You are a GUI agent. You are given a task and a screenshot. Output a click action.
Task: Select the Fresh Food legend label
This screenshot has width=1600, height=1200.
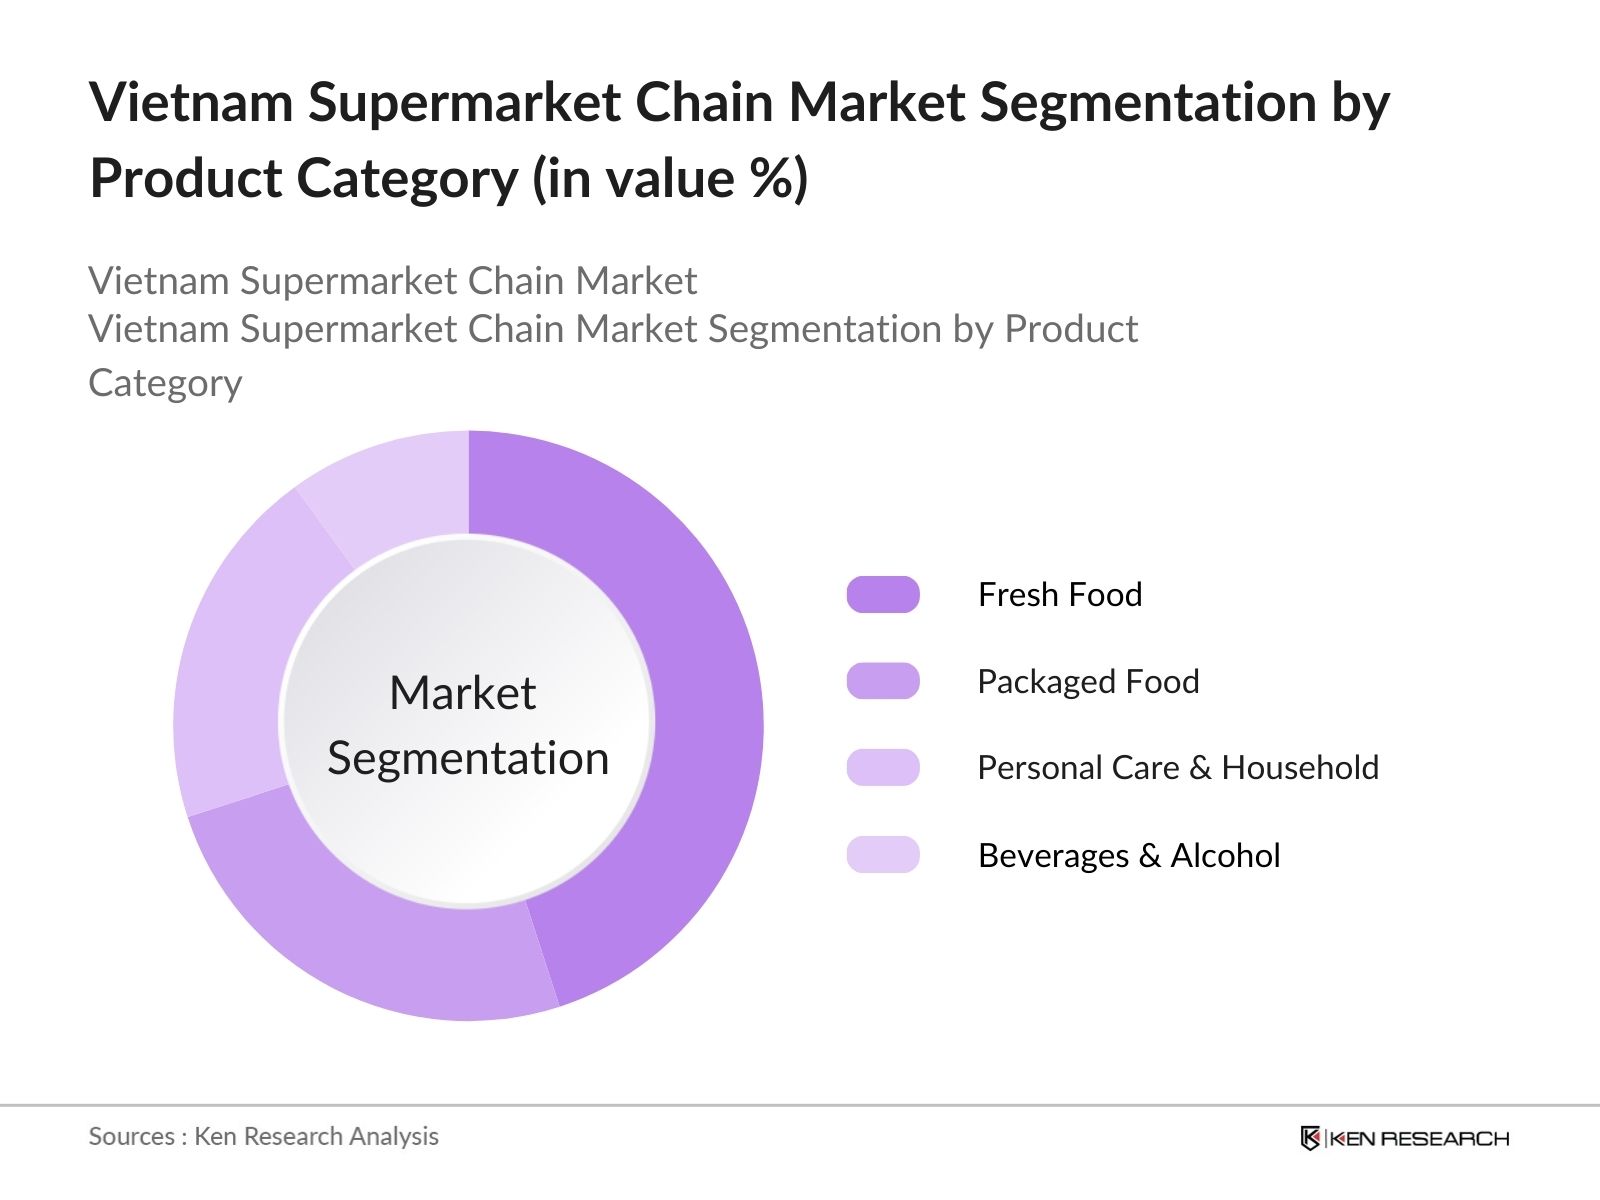tap(1059, 594)
